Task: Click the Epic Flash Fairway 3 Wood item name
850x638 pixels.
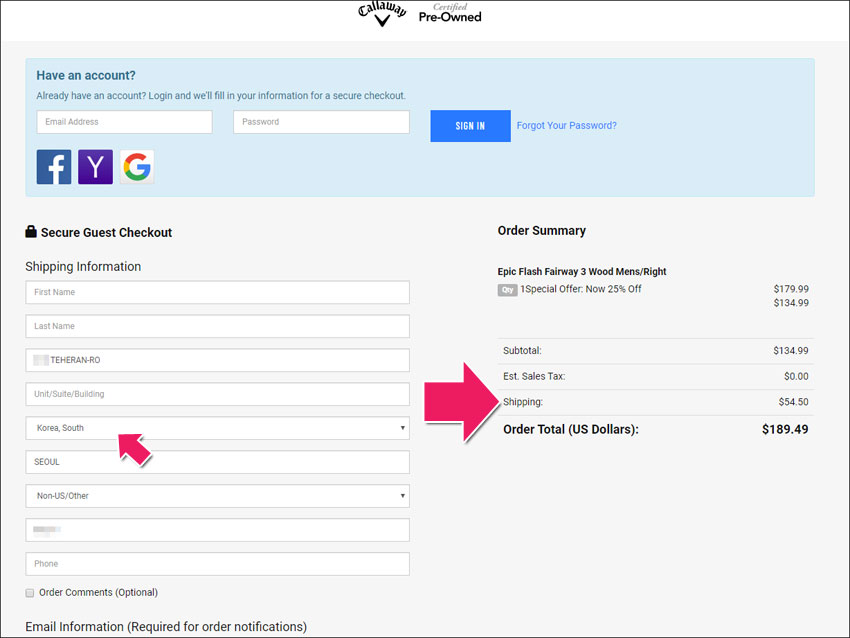Action: pyautogui.click(x=582, y=272)
